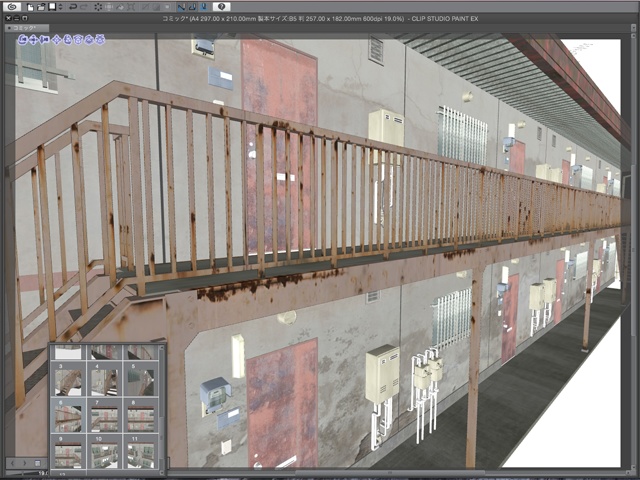640x480 pixels.
Task: Toggle Snap to Special Ruler
Action: tap(192, 7)
